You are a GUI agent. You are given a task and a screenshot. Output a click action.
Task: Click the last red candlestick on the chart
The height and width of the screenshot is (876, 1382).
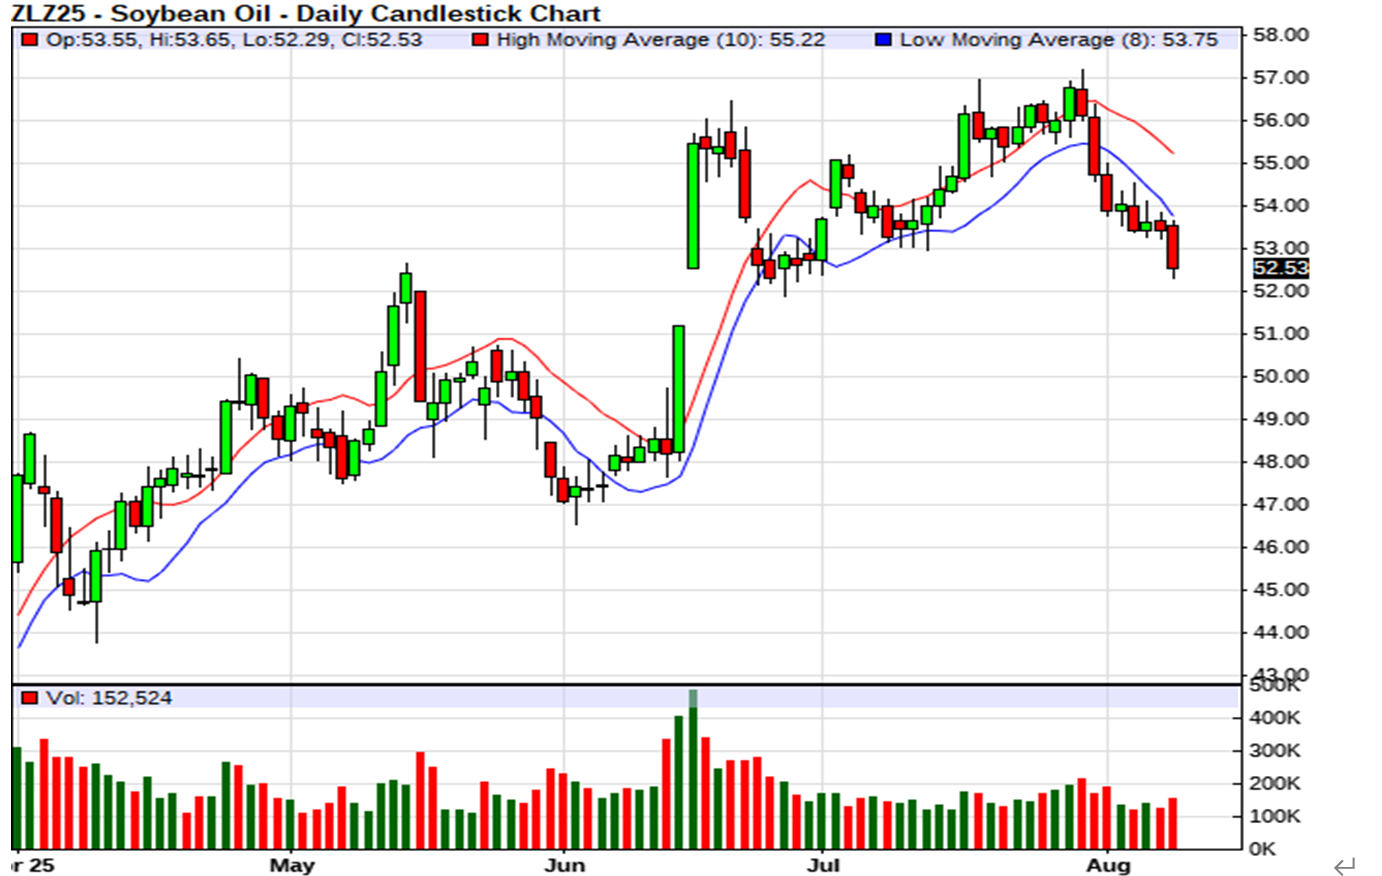click(1173, 247)
